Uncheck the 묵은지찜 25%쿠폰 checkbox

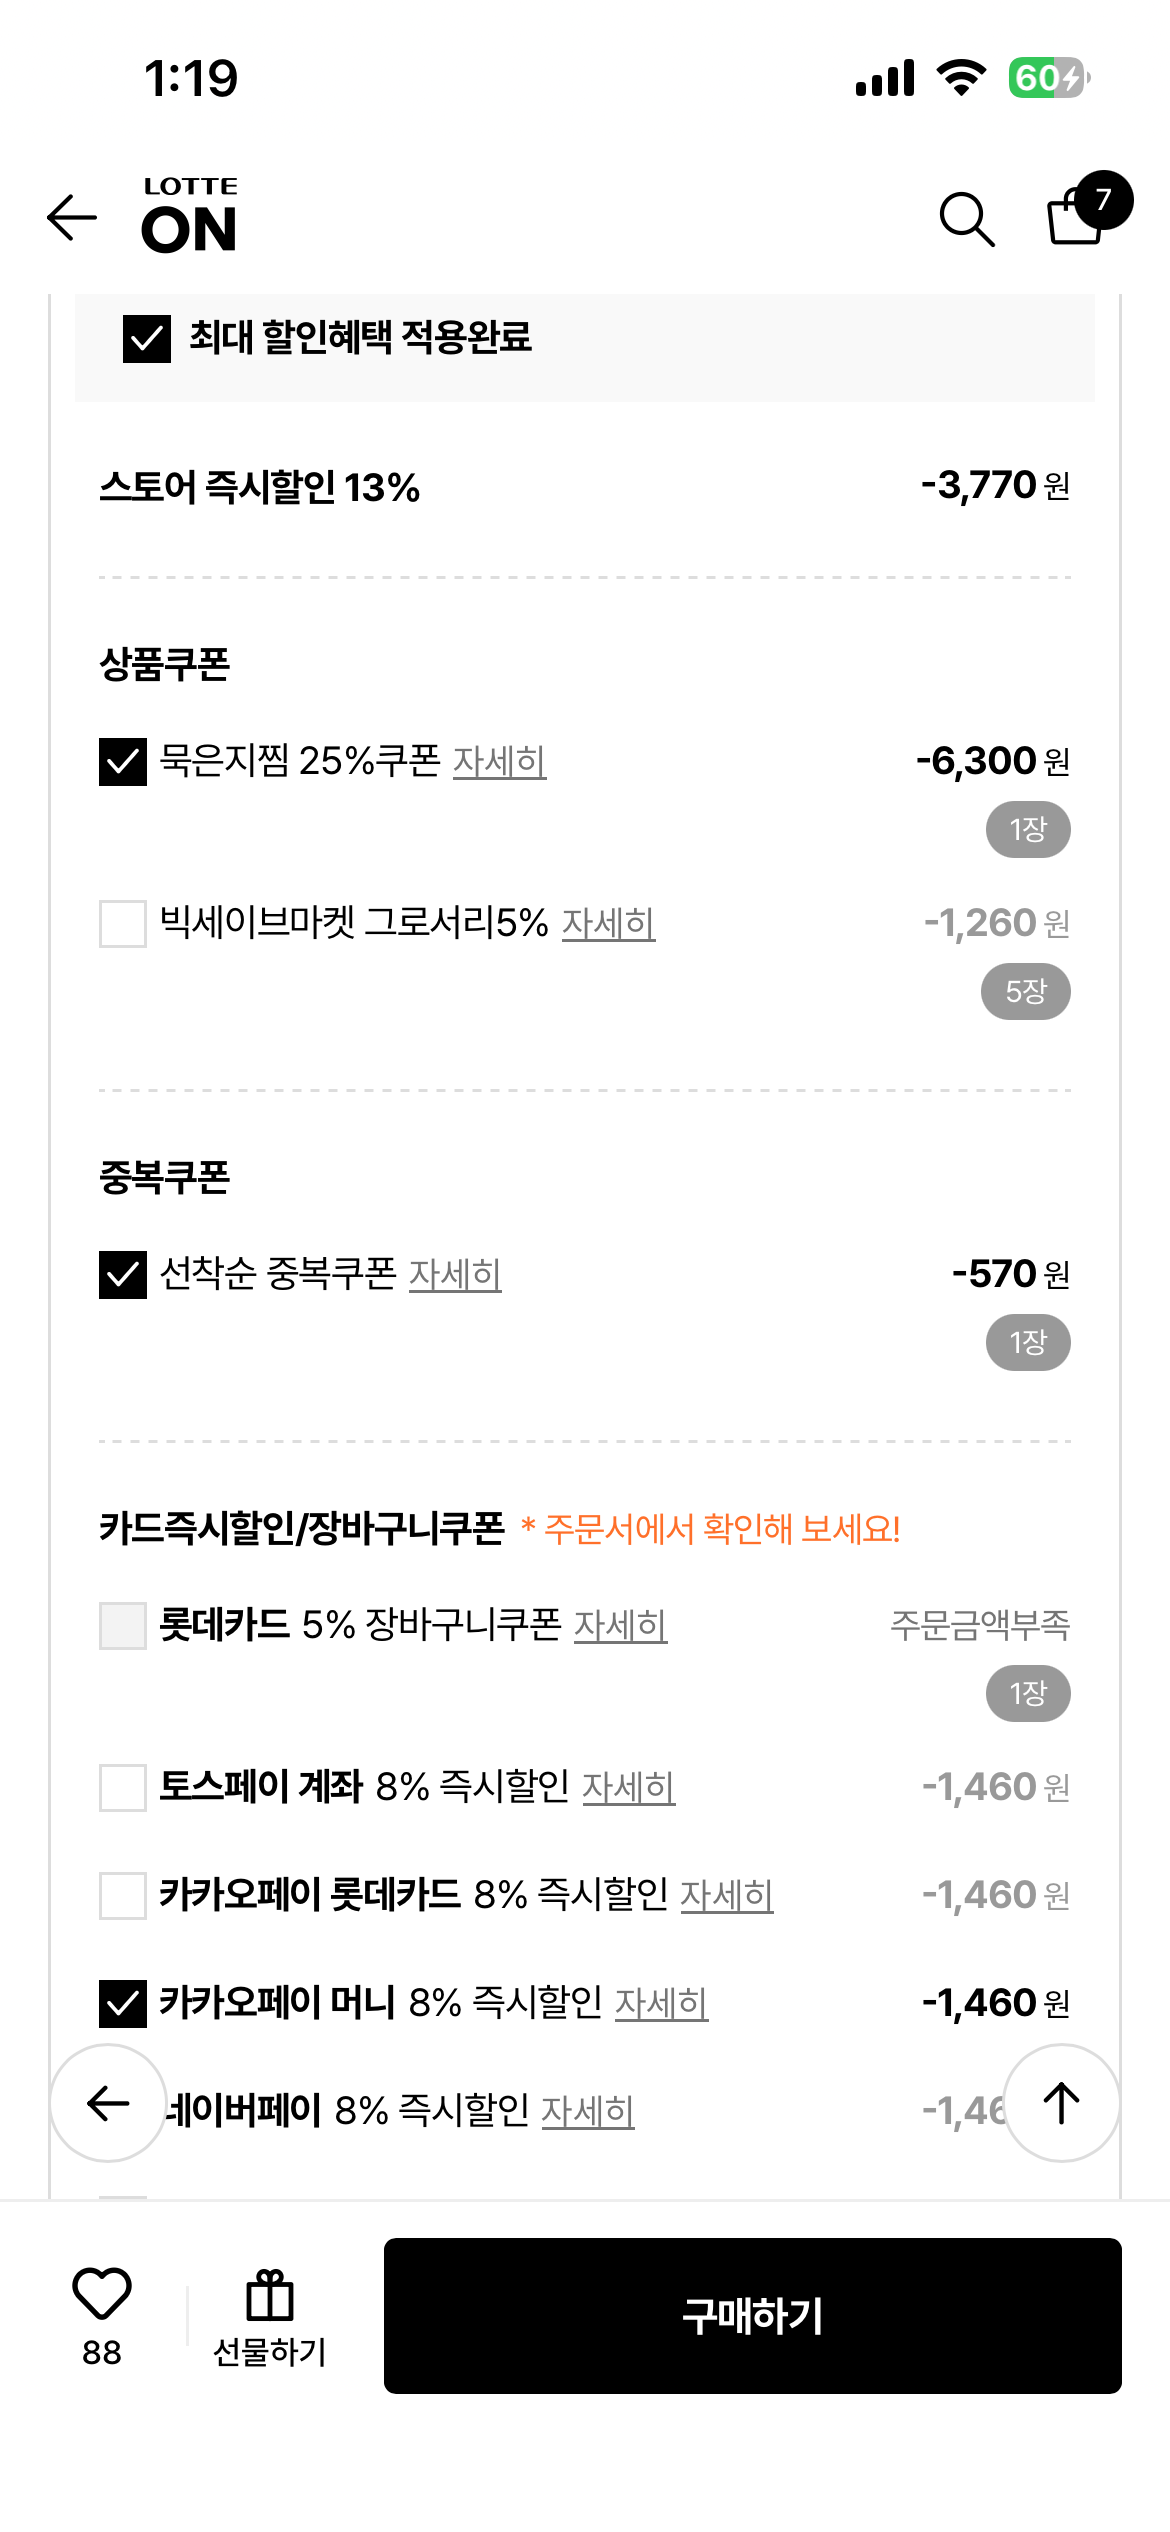click(123, 762)
